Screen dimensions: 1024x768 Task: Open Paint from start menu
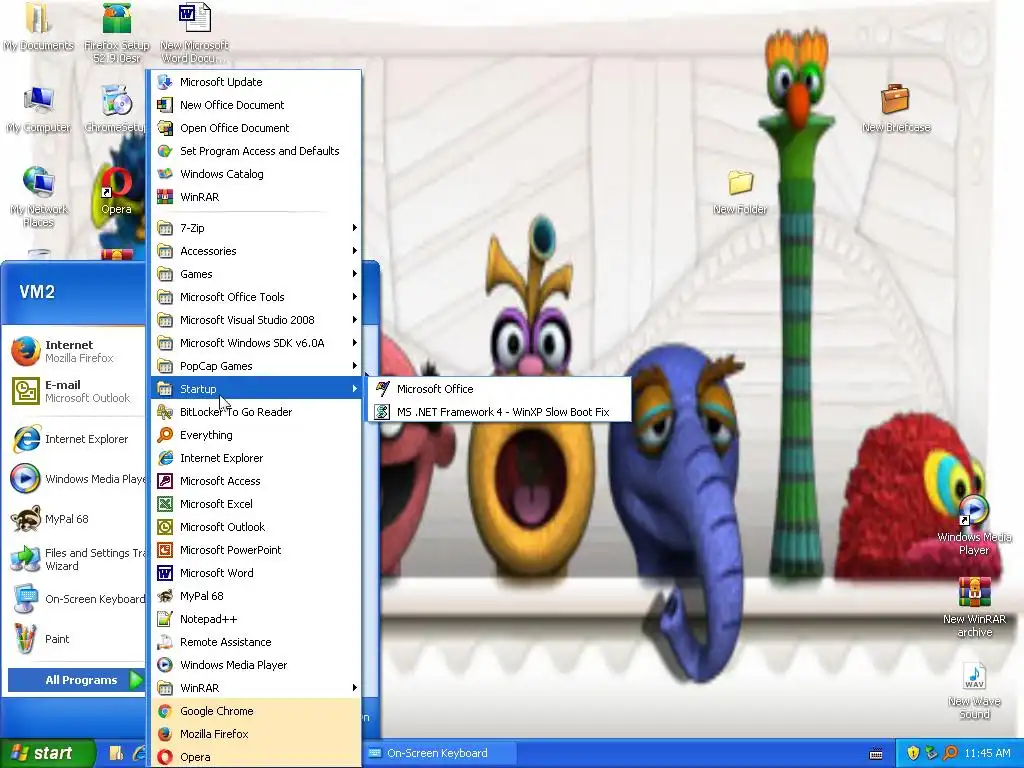point(74,639)
